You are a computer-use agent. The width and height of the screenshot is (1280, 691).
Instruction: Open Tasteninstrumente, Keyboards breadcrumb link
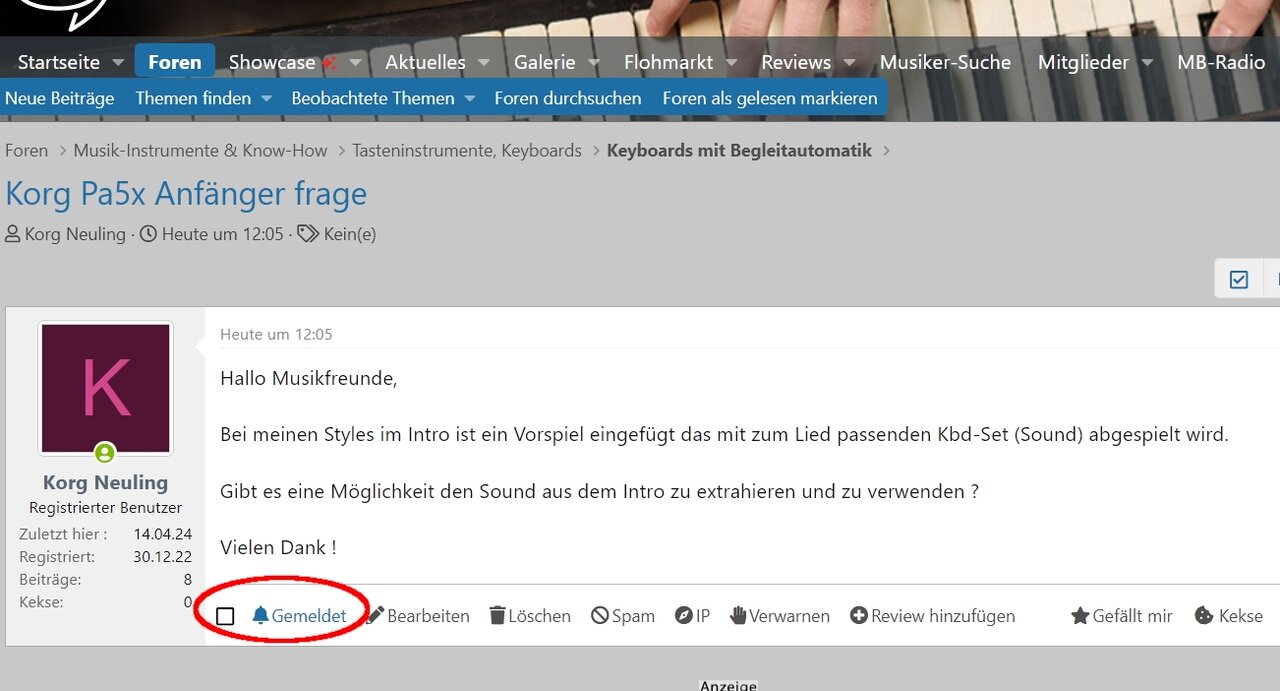(467, 151)
